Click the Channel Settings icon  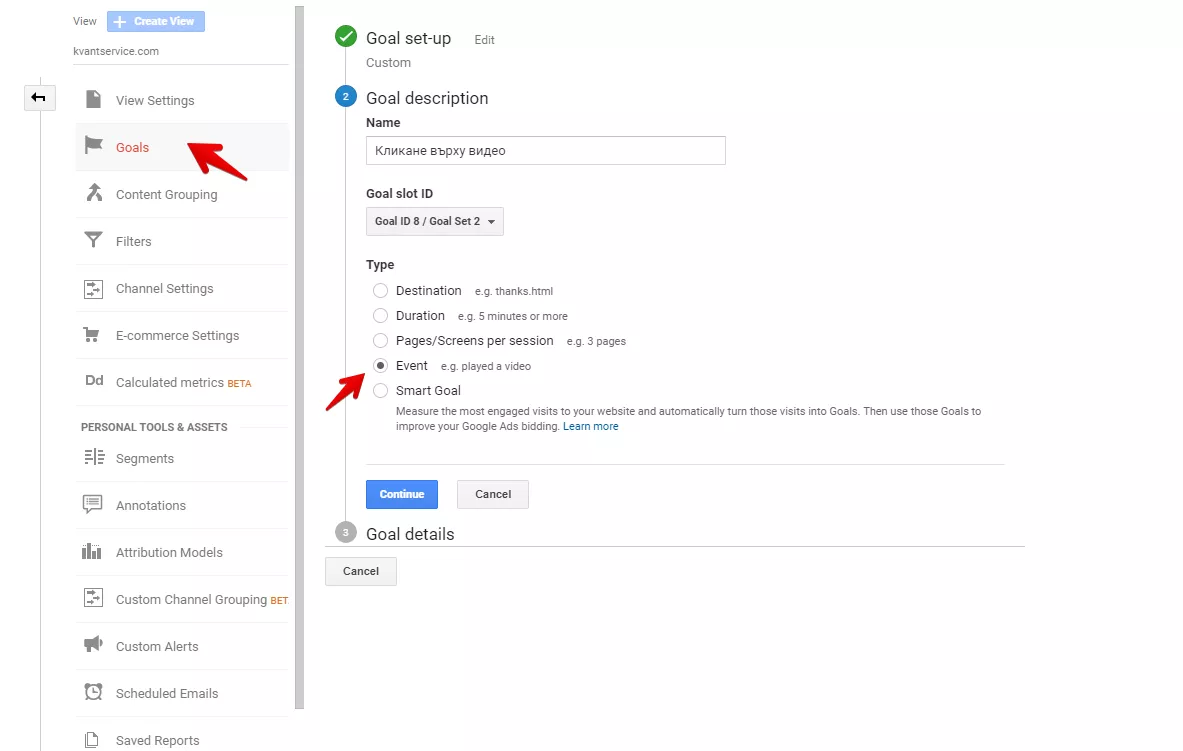[93, 288]
